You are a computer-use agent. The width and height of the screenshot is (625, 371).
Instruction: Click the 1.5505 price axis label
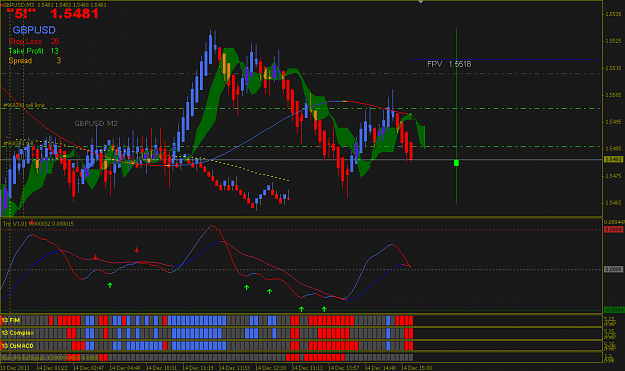613,95
